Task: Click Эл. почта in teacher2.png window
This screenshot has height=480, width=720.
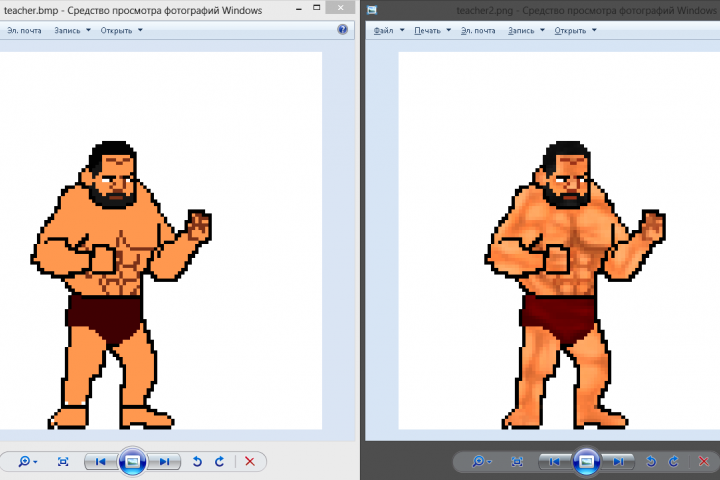Action: (x=478, y=30)
